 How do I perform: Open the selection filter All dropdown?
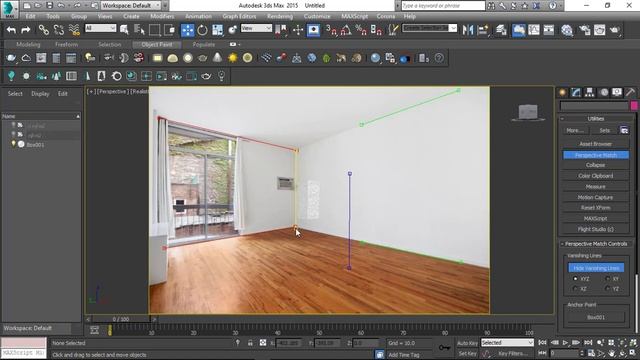[x=100, y=28]
